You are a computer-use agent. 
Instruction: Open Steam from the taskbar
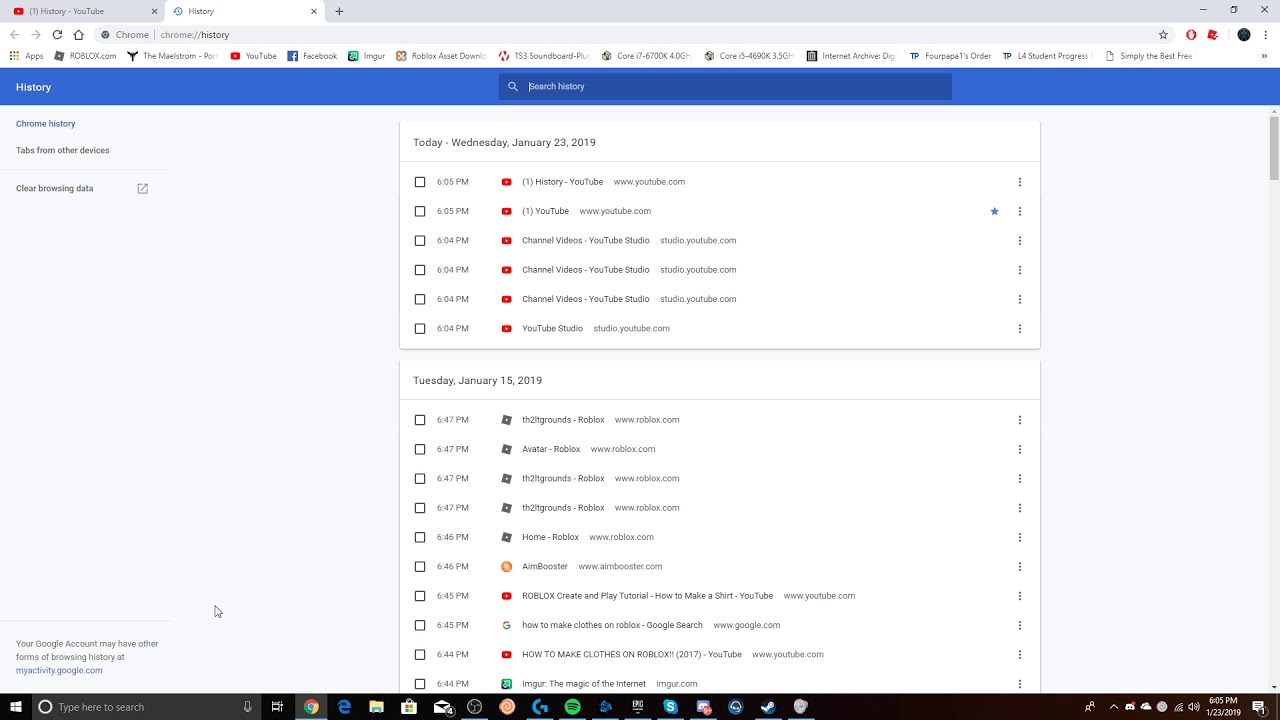coord(768,707)
